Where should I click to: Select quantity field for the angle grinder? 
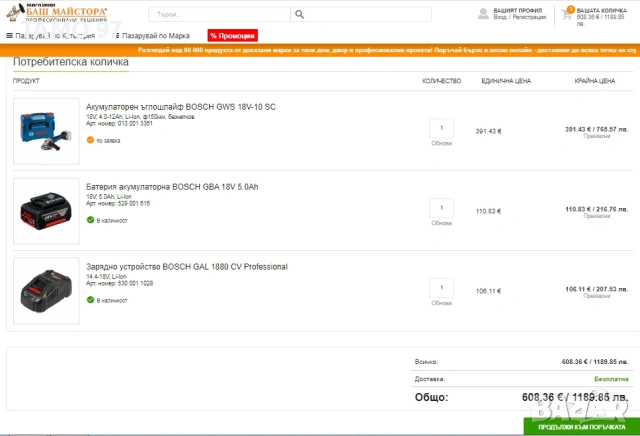pos(441,128)
